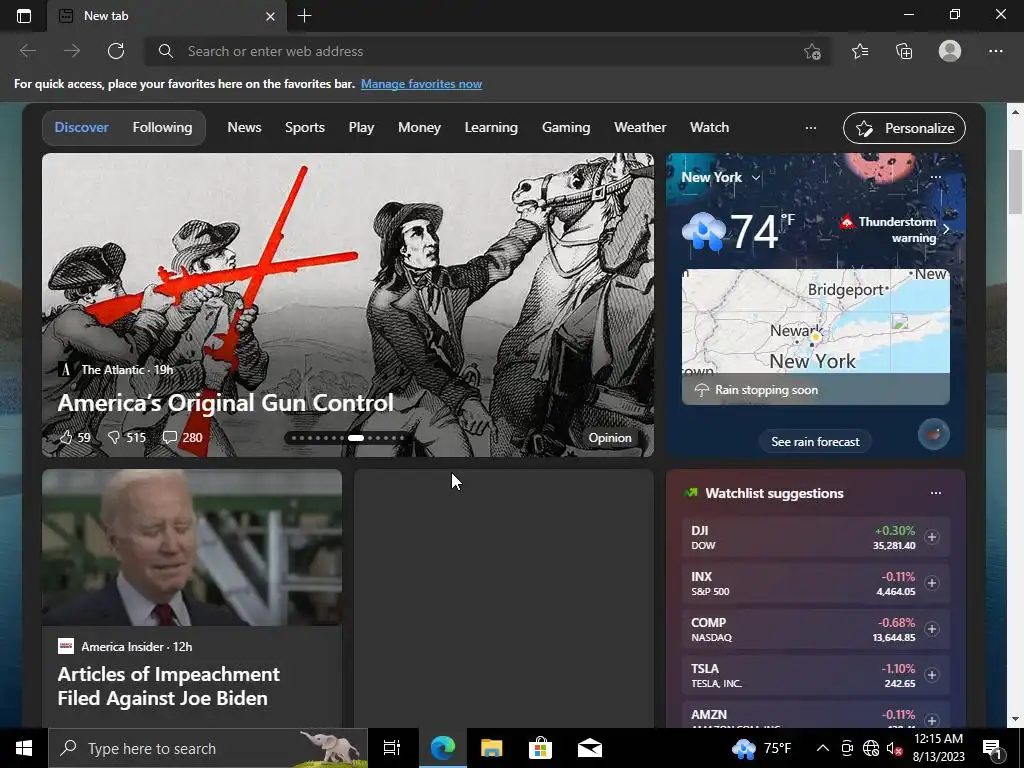
Task: Open the DJI DOW stock row
Action: click(x=816, y=537)
